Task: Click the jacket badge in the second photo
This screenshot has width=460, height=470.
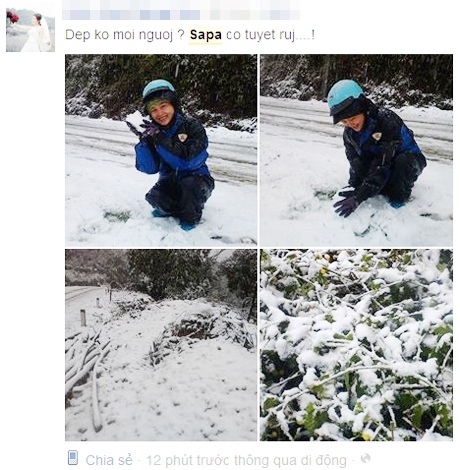Action: click(377, 136)
